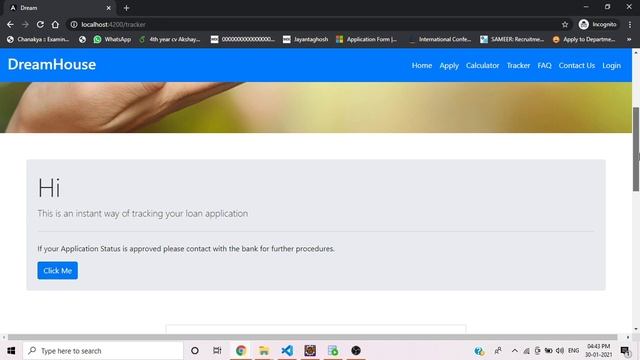Switch to Visual Studio Code in taskbar
The height and width of the screenshot is (360, 640).
[x=287, y=351]
